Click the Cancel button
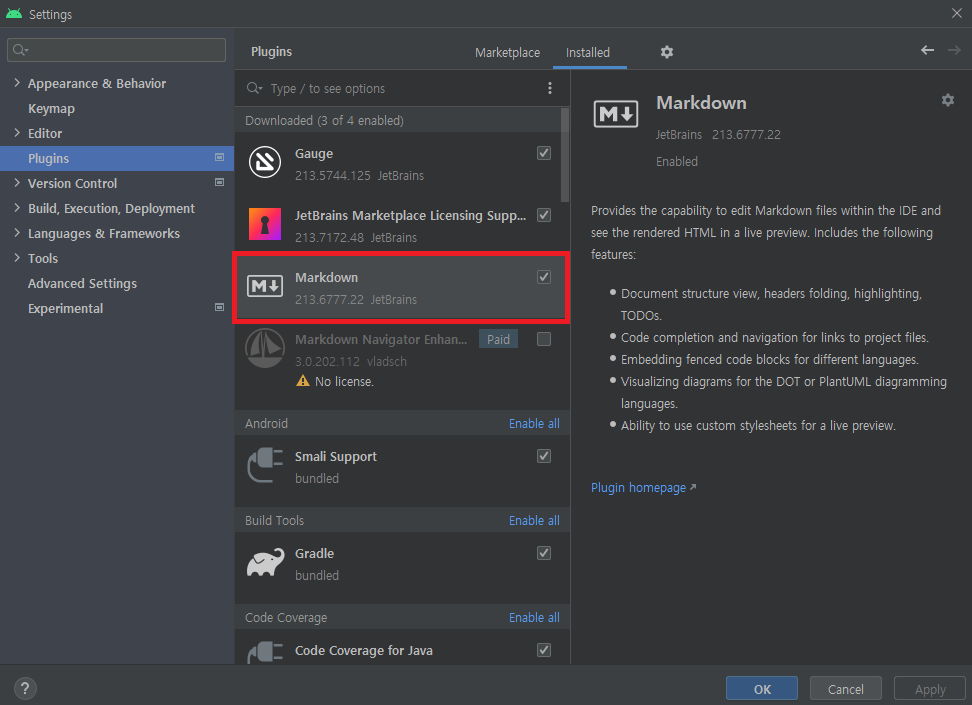Image resolution: width=972 pixels, height=705 pixels. point(846,689)
